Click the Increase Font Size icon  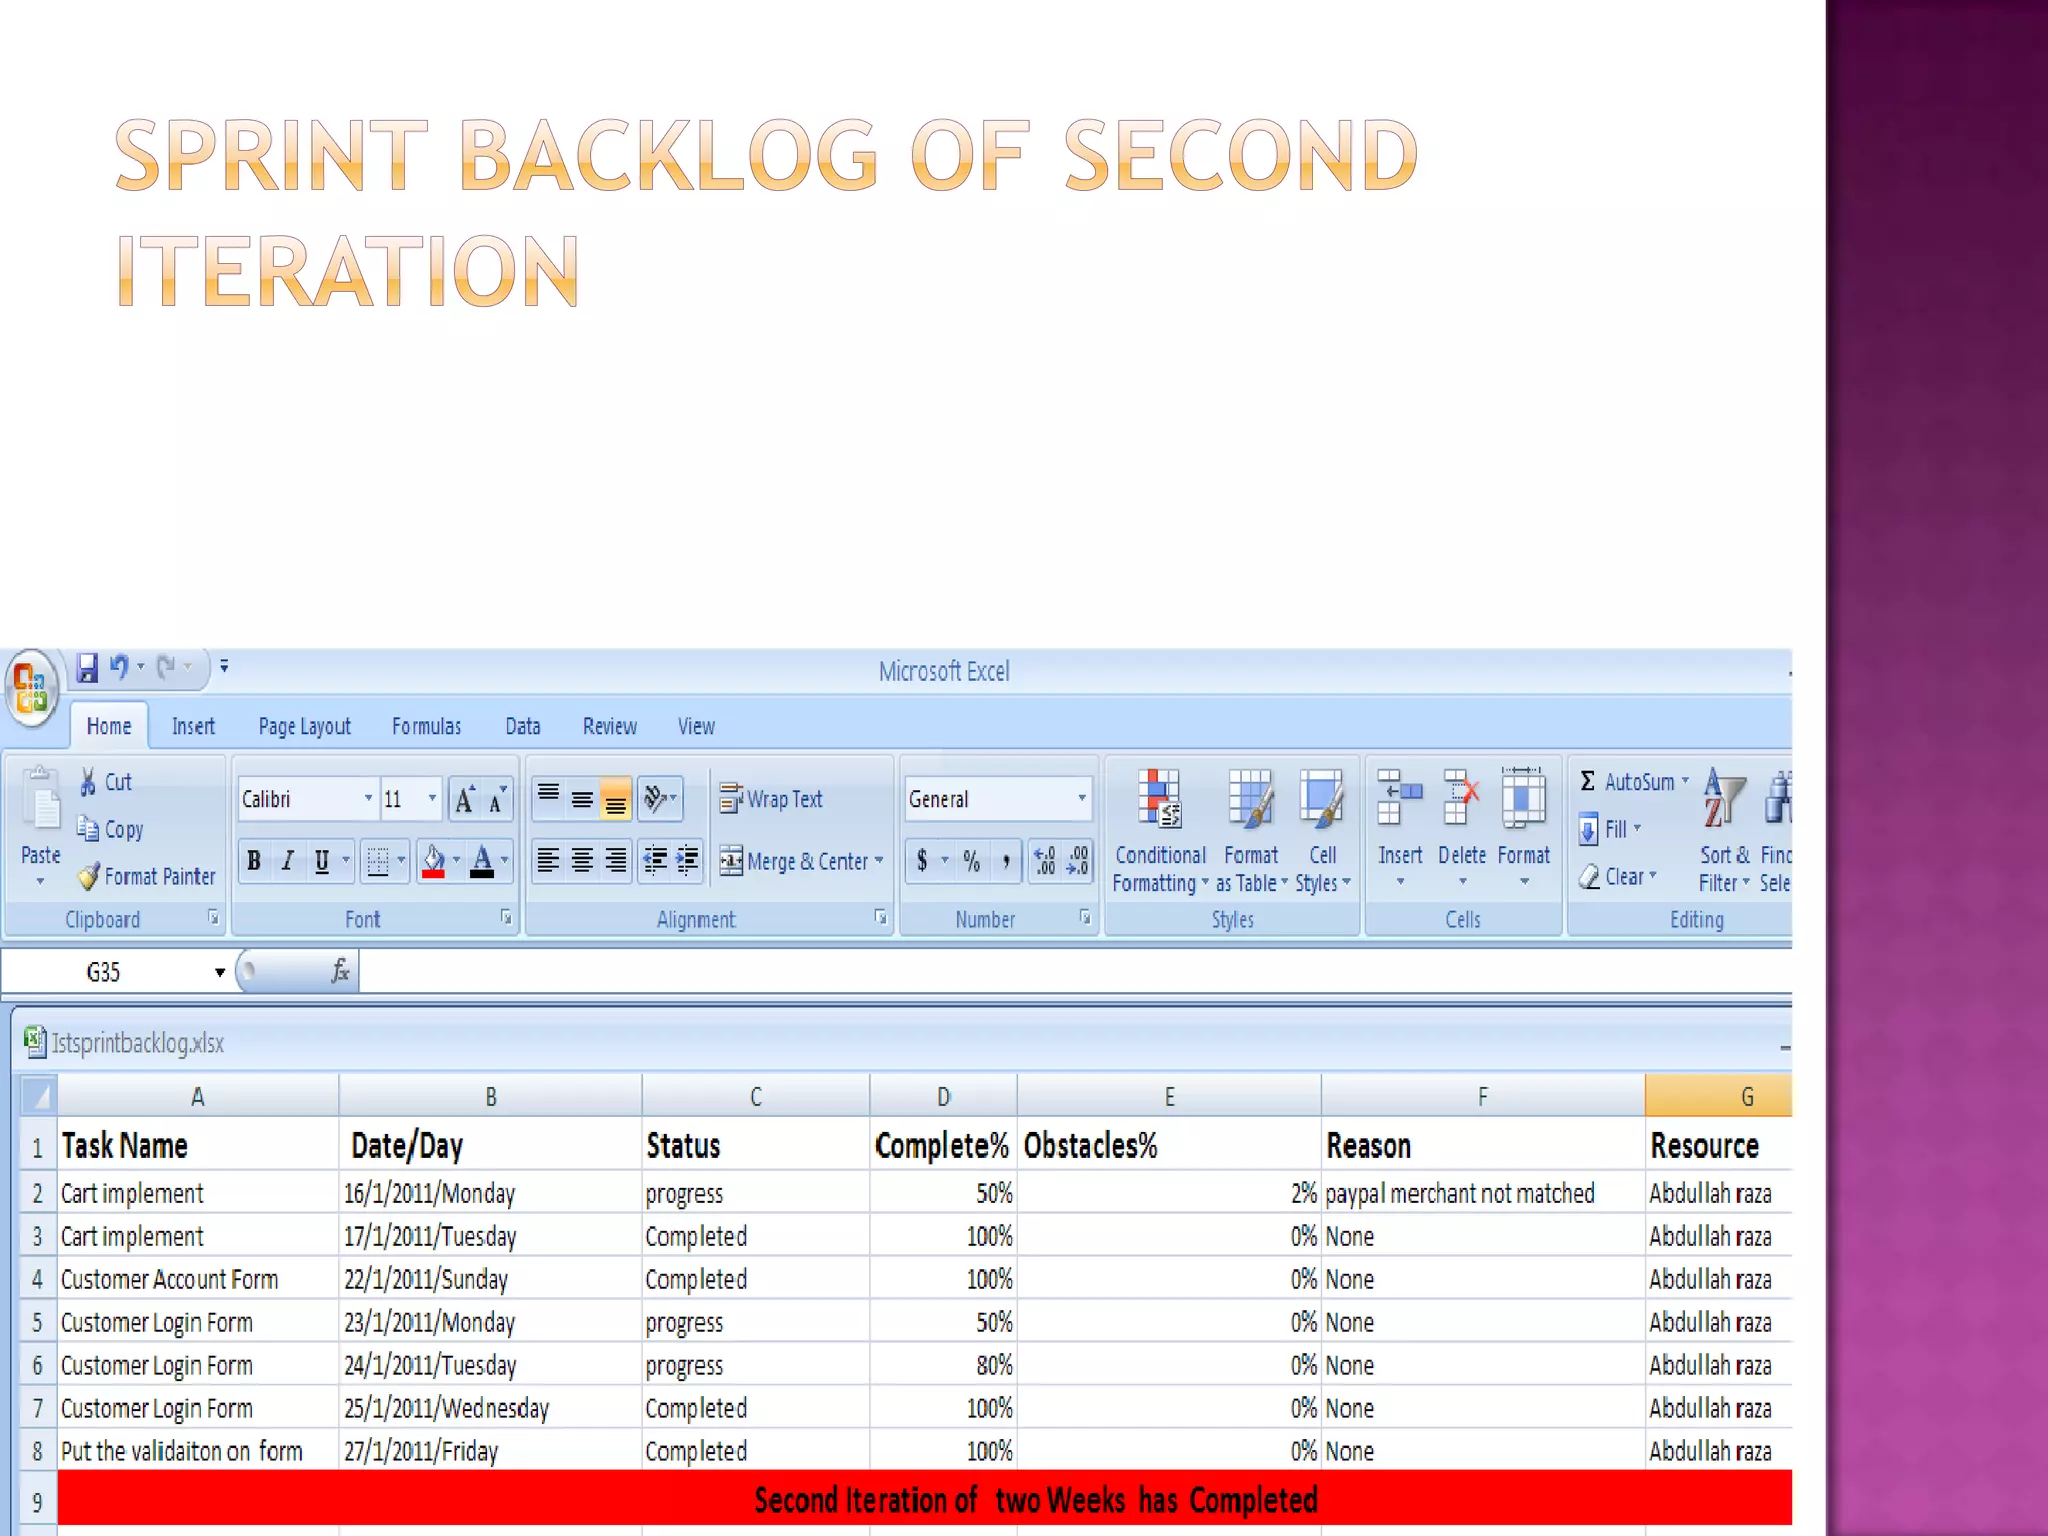pyautogui.click(x=464, y=800)
